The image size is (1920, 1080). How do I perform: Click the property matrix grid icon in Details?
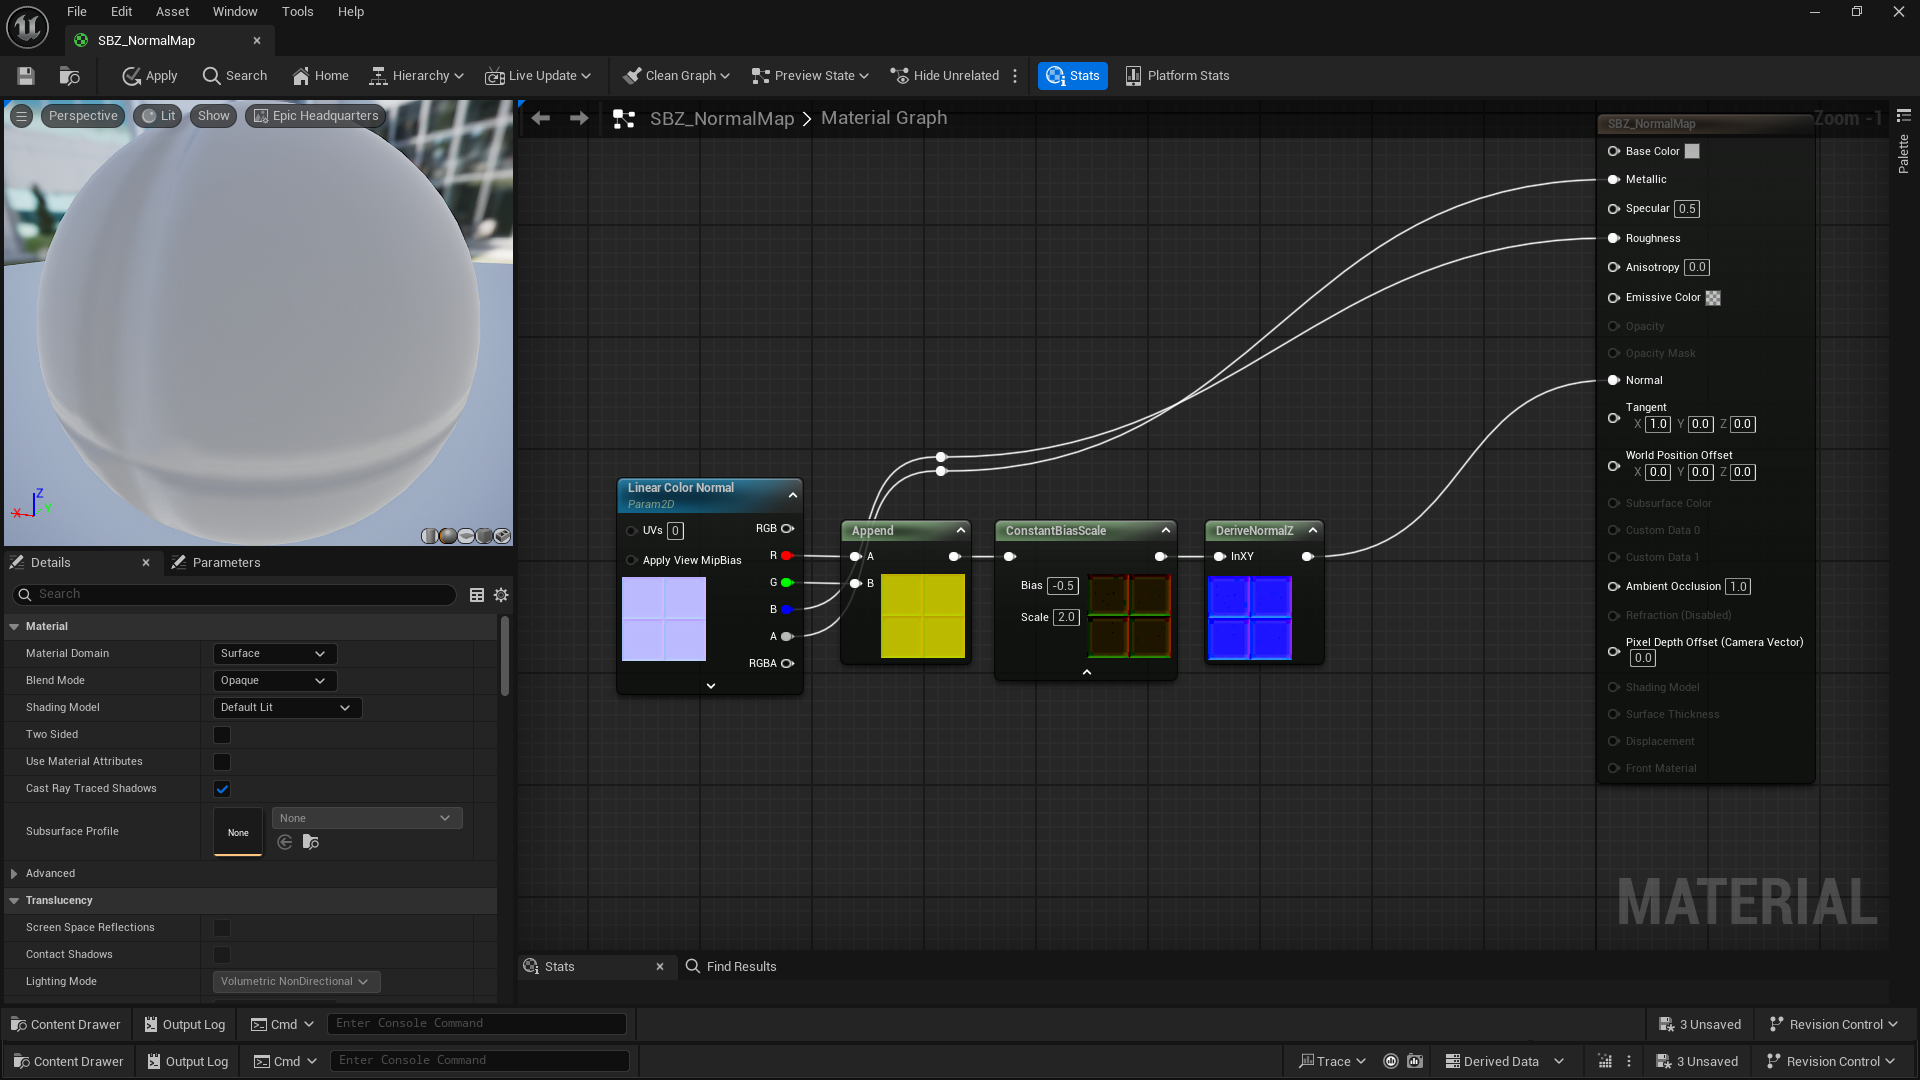point(477,595)
